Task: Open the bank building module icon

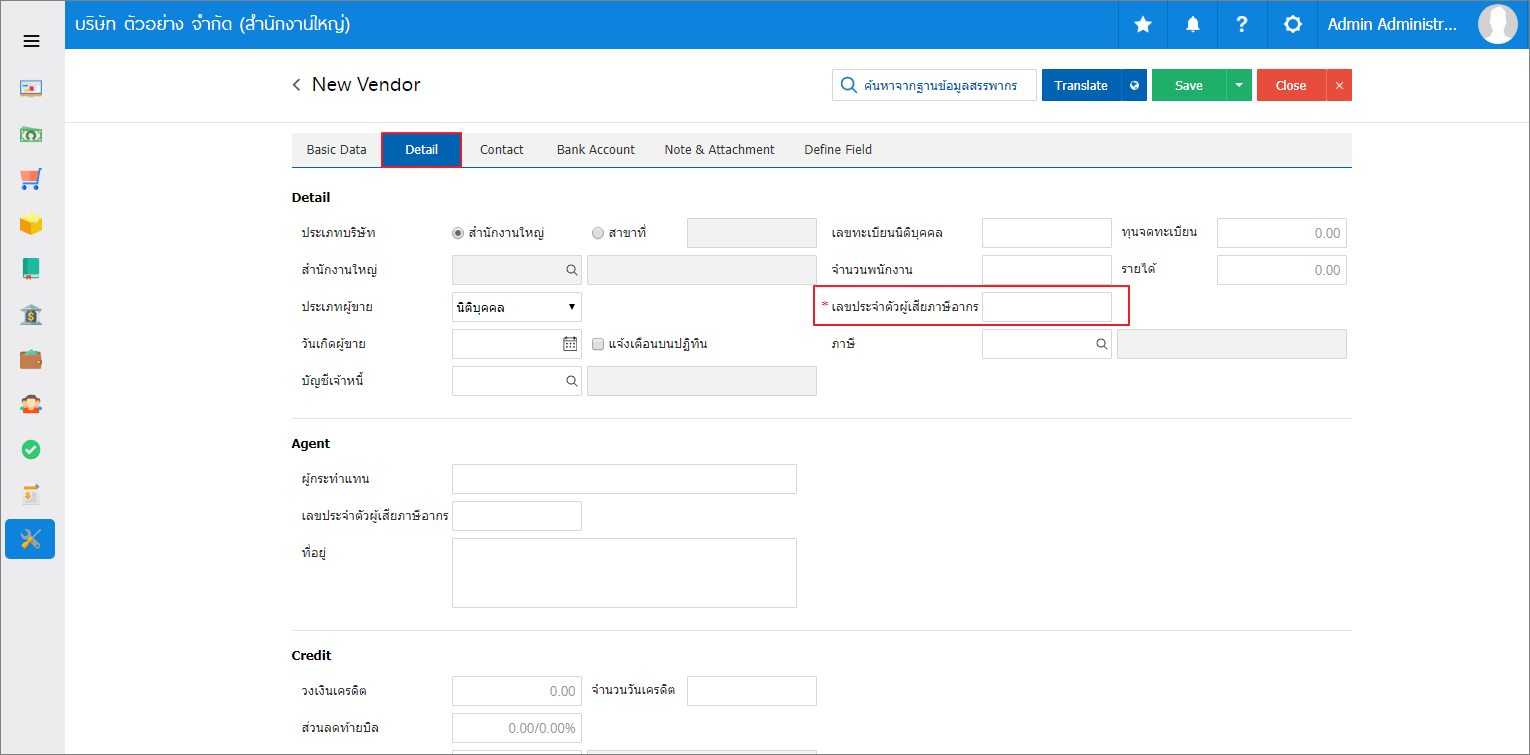Action: (31, 314)
